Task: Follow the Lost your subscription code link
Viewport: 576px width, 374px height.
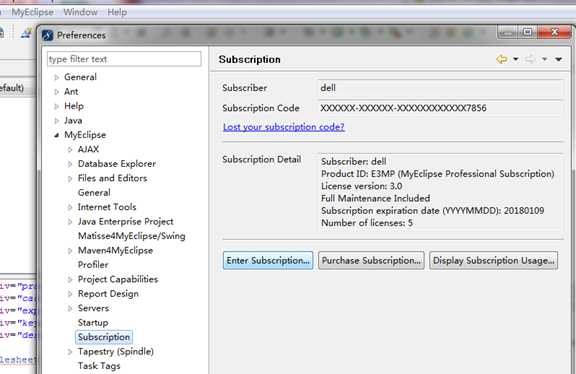Action: pyautogui.click(x=284, y=127)
